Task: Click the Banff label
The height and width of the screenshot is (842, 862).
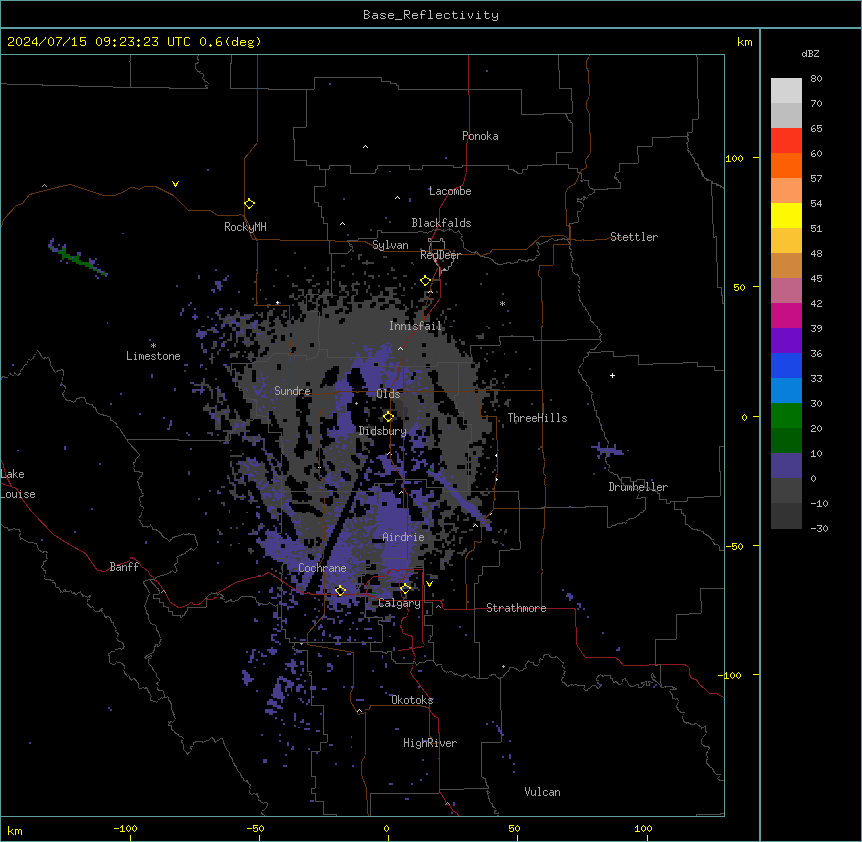Action: pyautogui.click(x=124, y=567)
